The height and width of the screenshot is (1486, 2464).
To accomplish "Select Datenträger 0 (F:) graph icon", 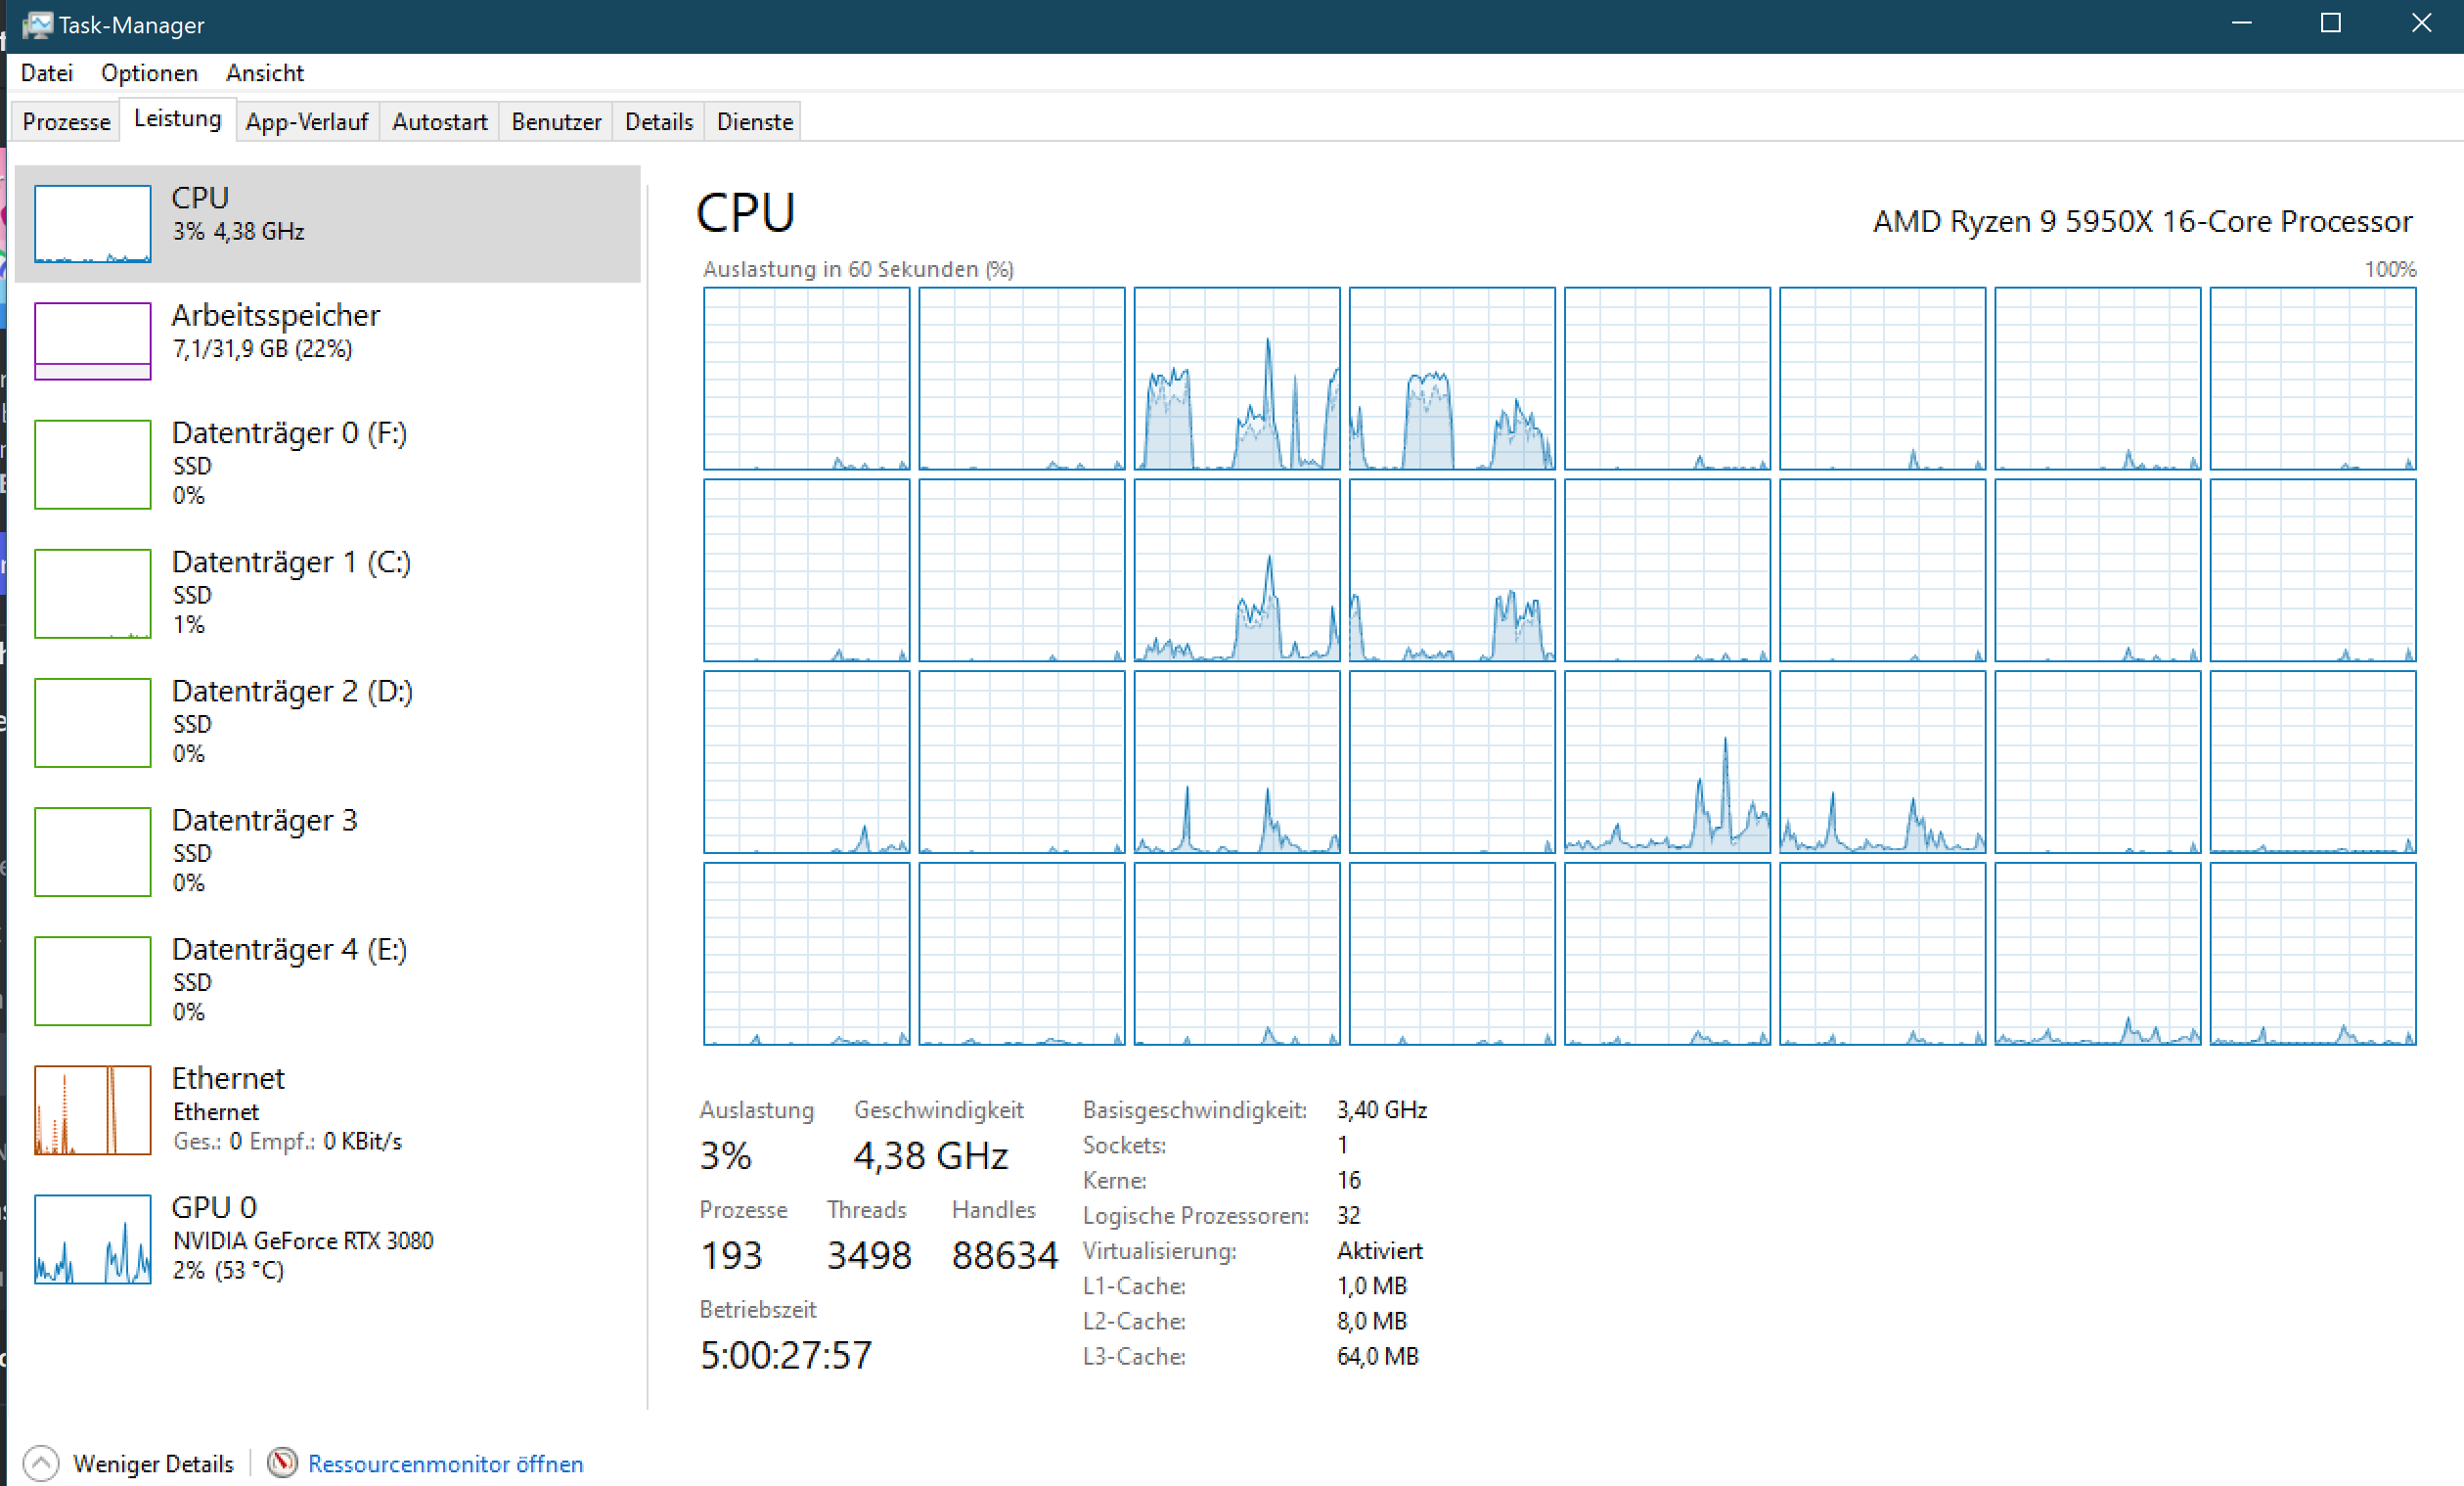I will [x=92, y=464].
